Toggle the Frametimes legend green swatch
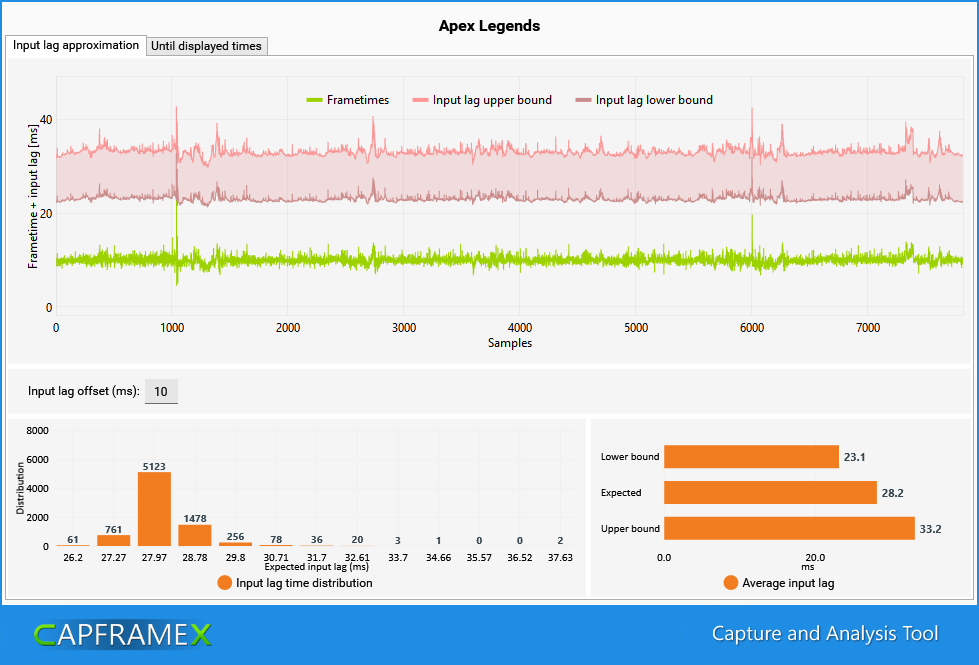This screenshot has width=979, height=665. pos(314,100)
